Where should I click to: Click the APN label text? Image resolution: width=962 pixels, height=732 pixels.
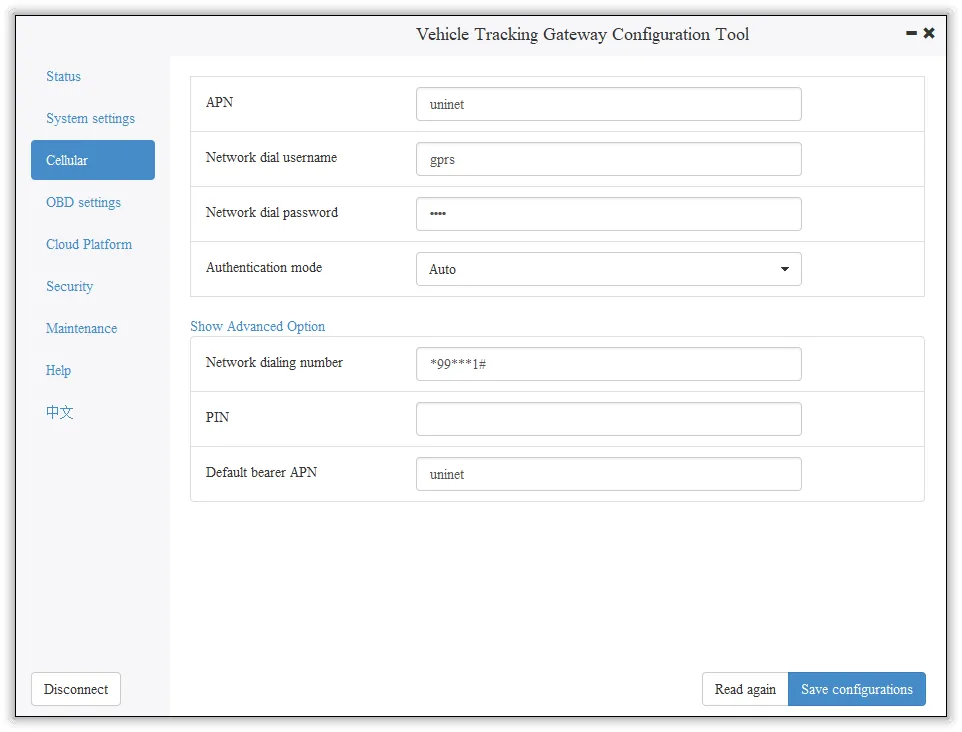click(219, 102)
